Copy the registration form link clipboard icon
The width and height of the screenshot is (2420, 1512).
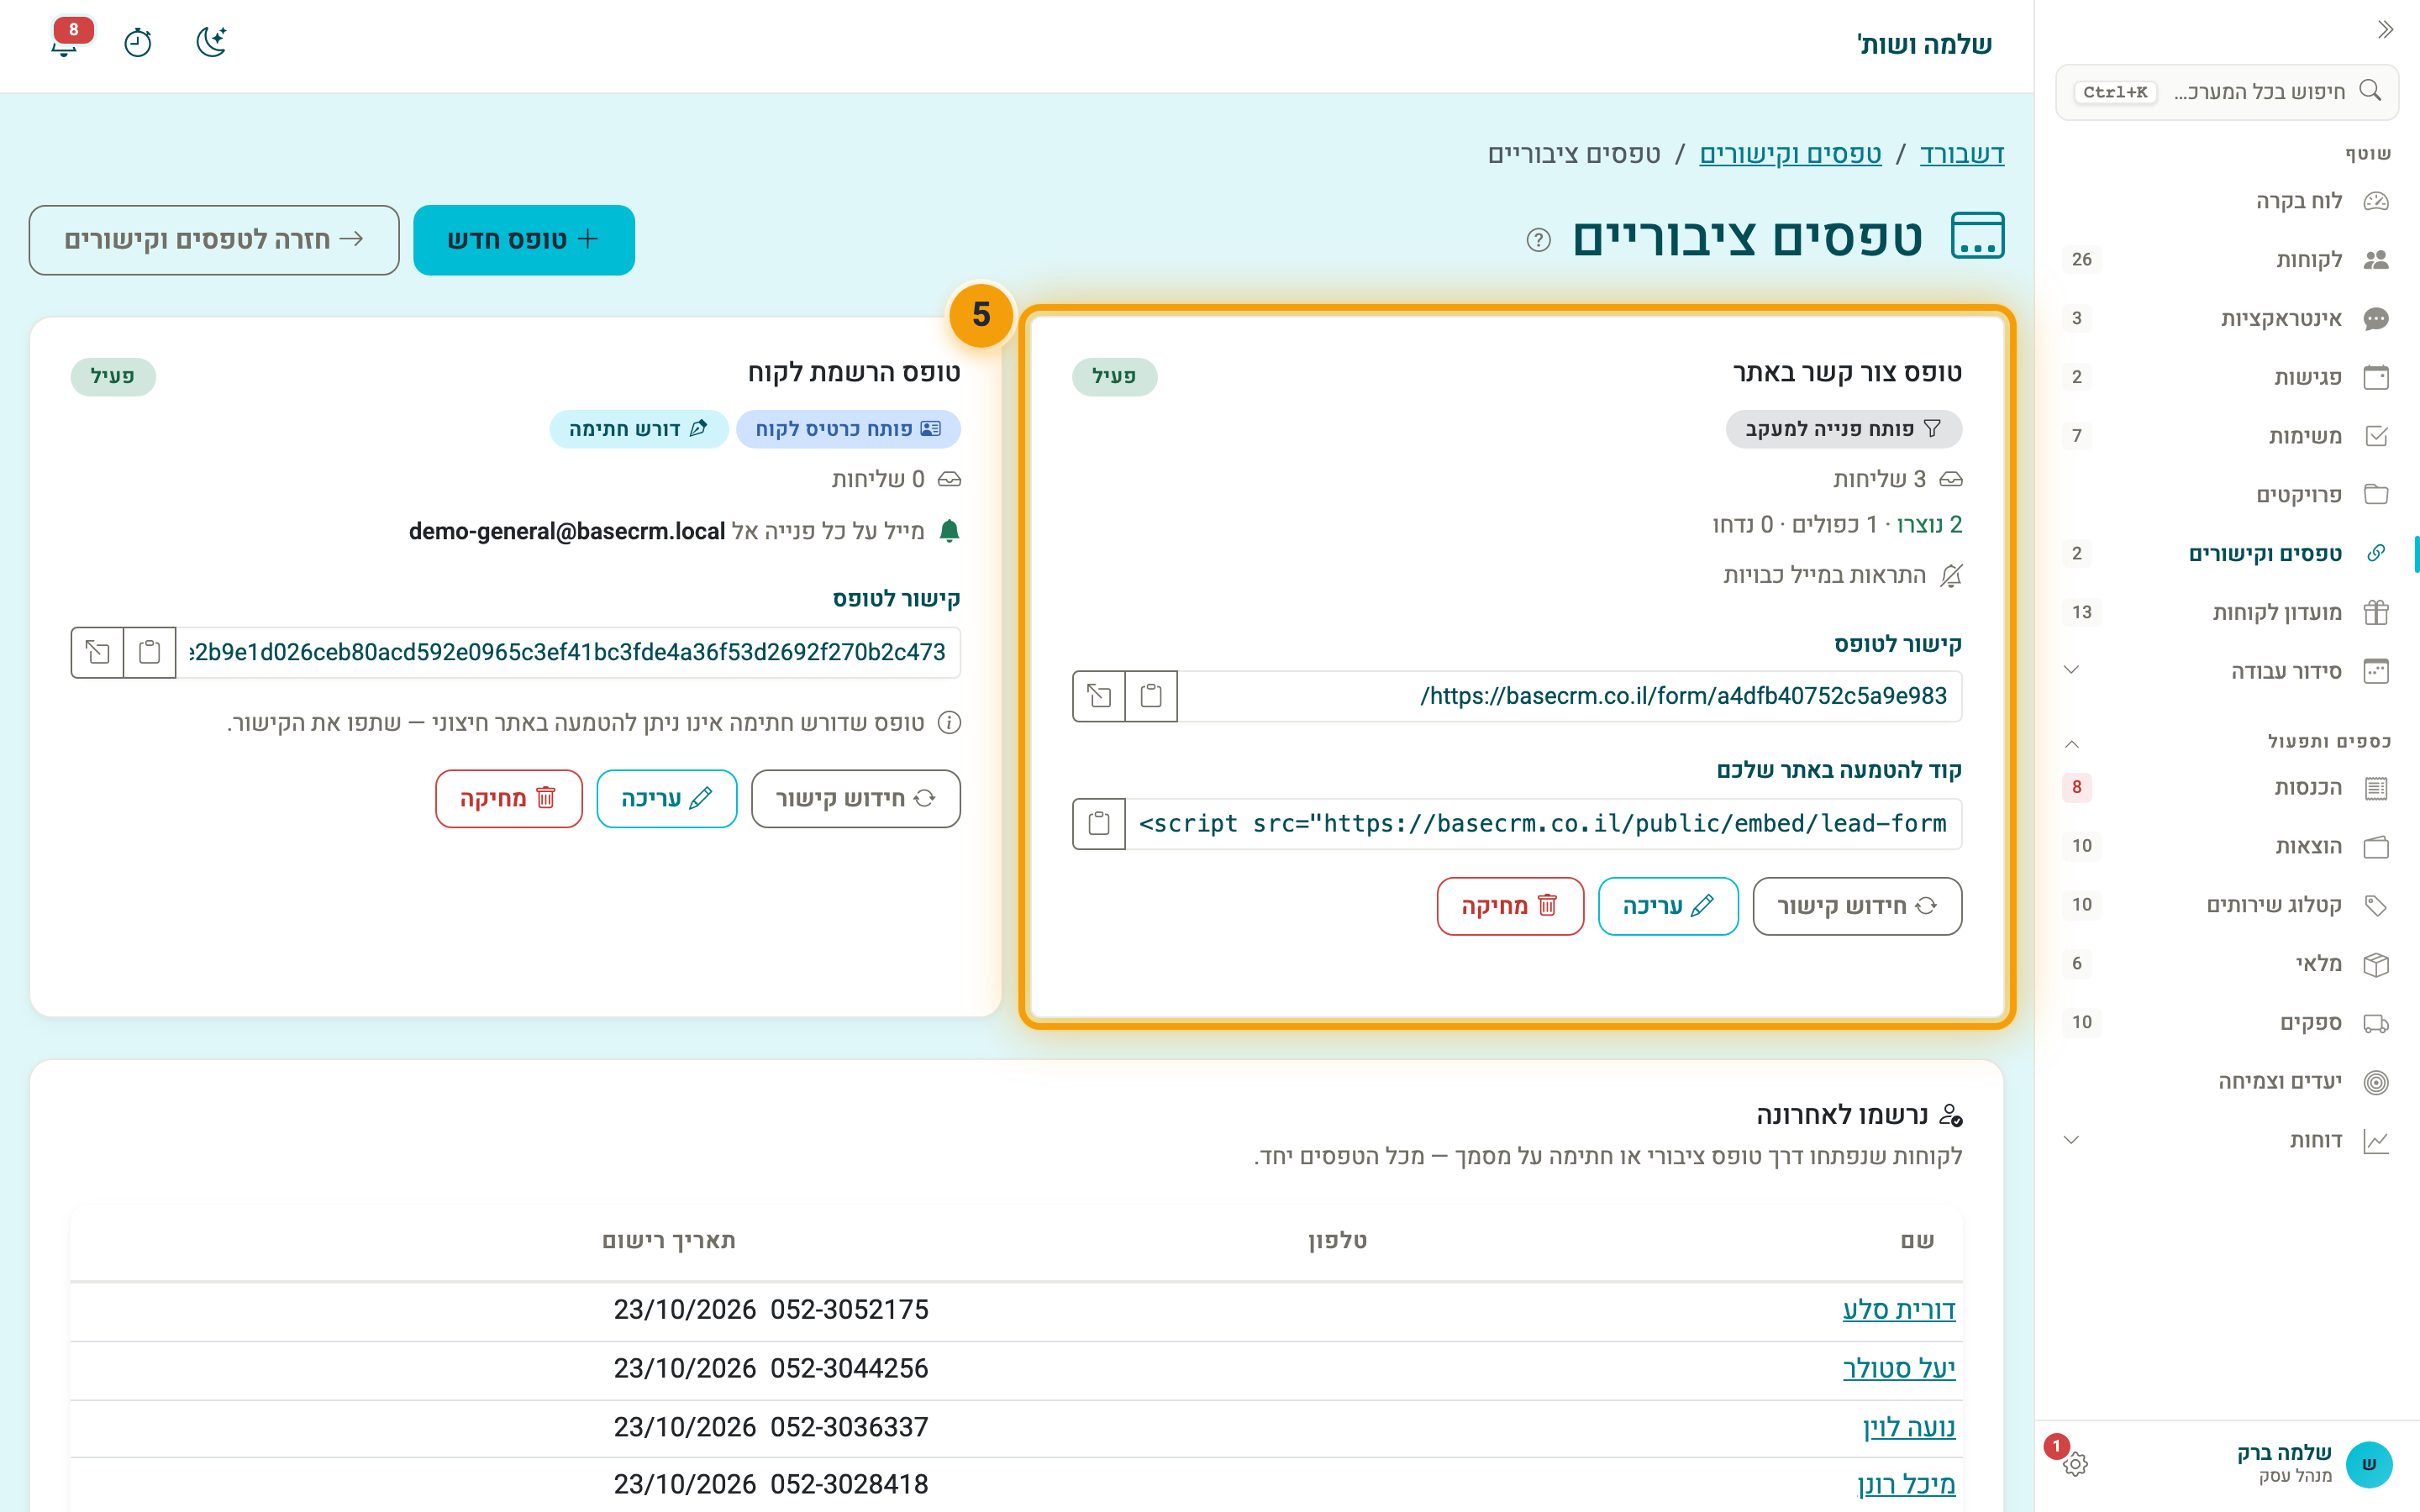pyautogui.click(x=149, y=653)
